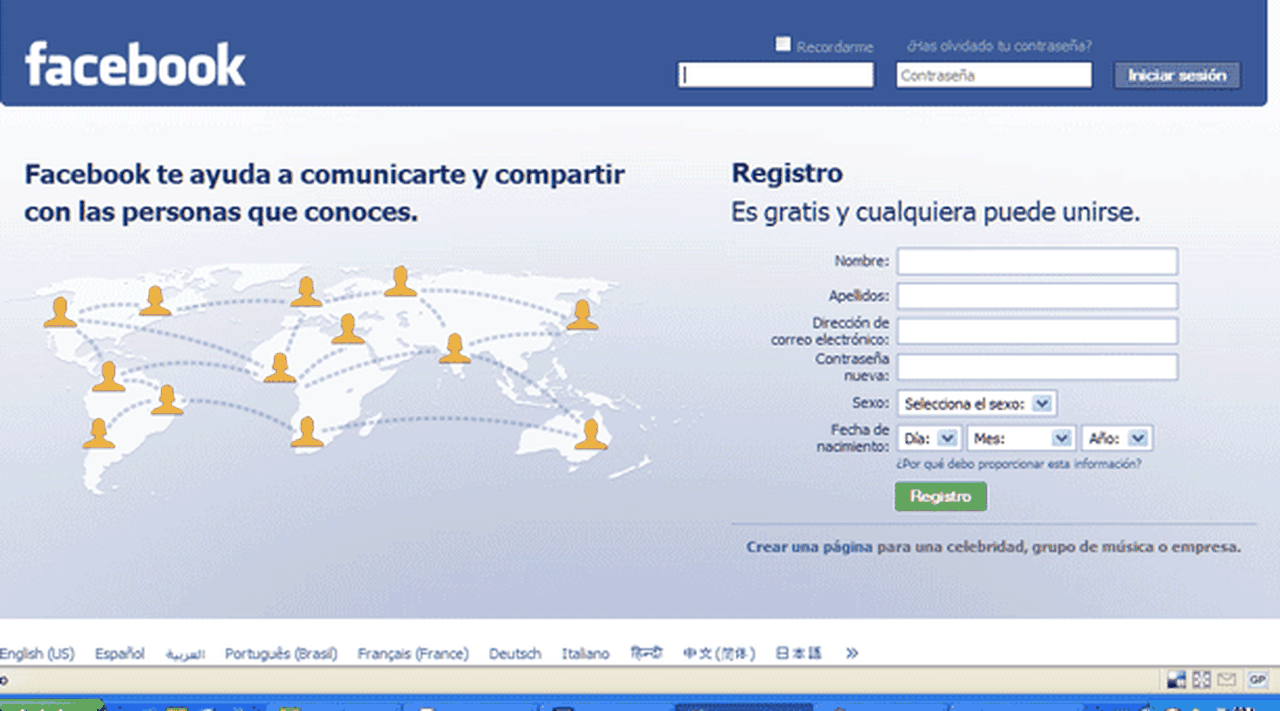Open the Mes birth-date dropdown
The width and height of the screenshot is (1280, 711).
1020,438
